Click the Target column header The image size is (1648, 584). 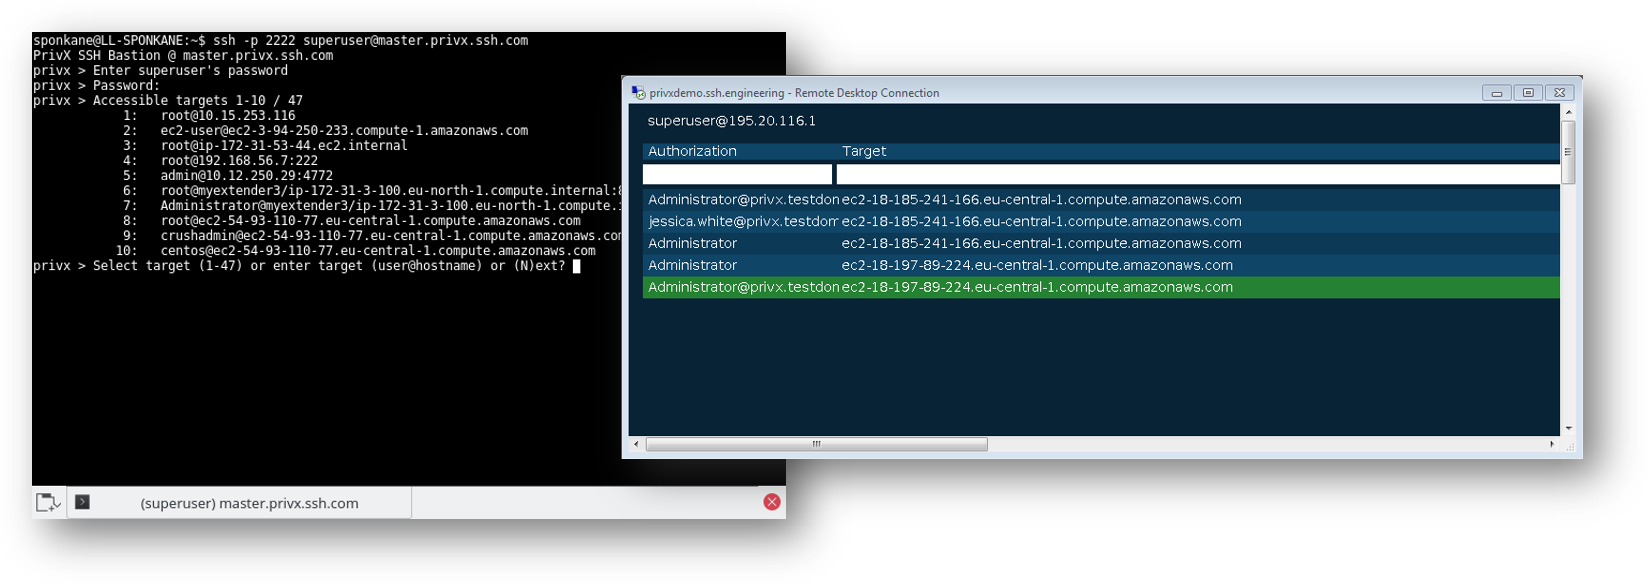[864, 151]
